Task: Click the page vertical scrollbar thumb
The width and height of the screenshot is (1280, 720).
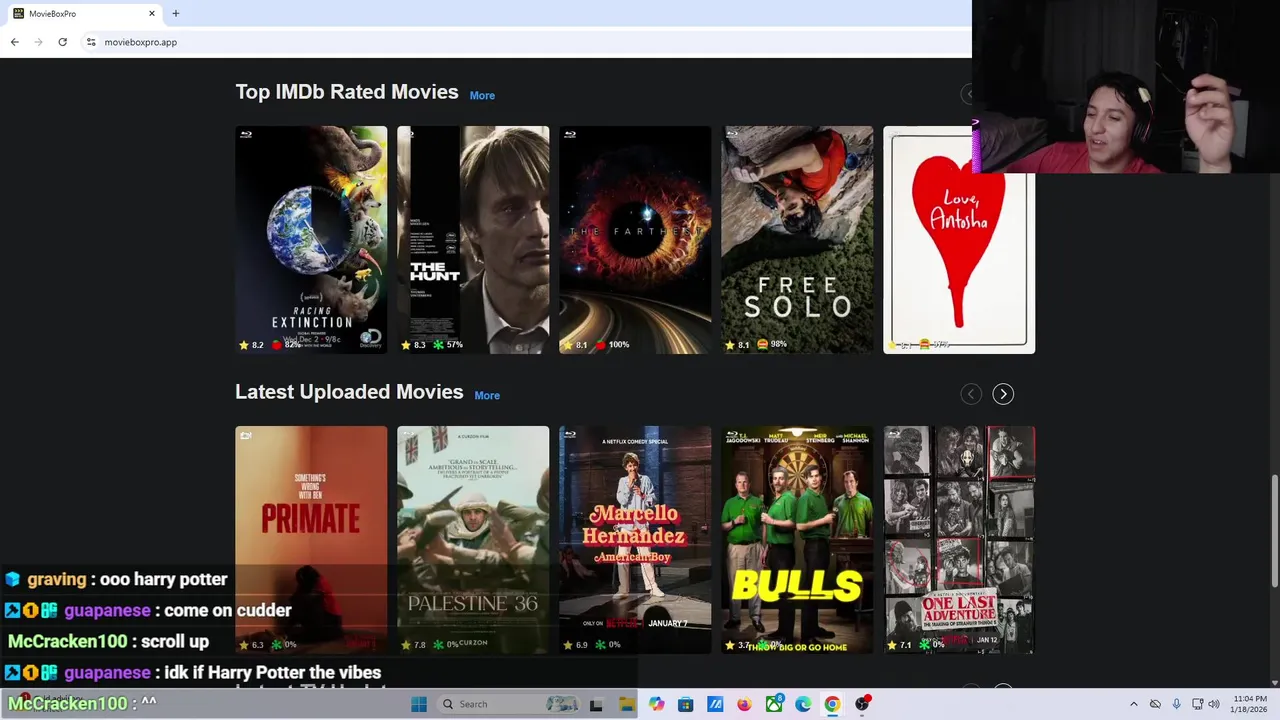Action: pyautogui.click(x=1274, y=531)
